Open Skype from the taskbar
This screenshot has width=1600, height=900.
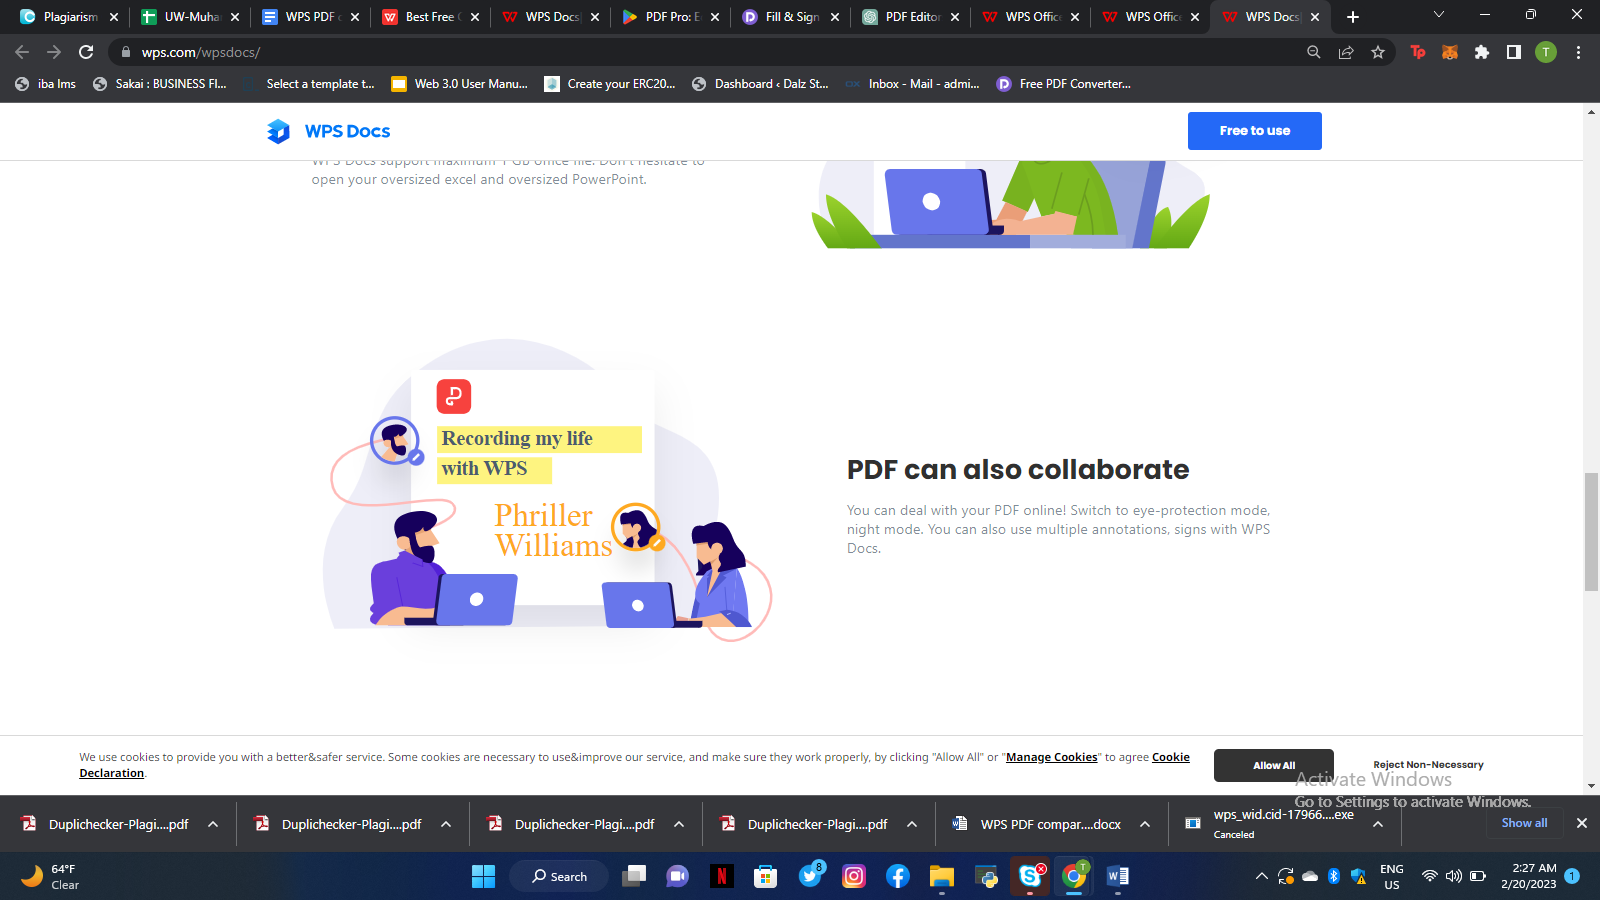[1030, 876]
